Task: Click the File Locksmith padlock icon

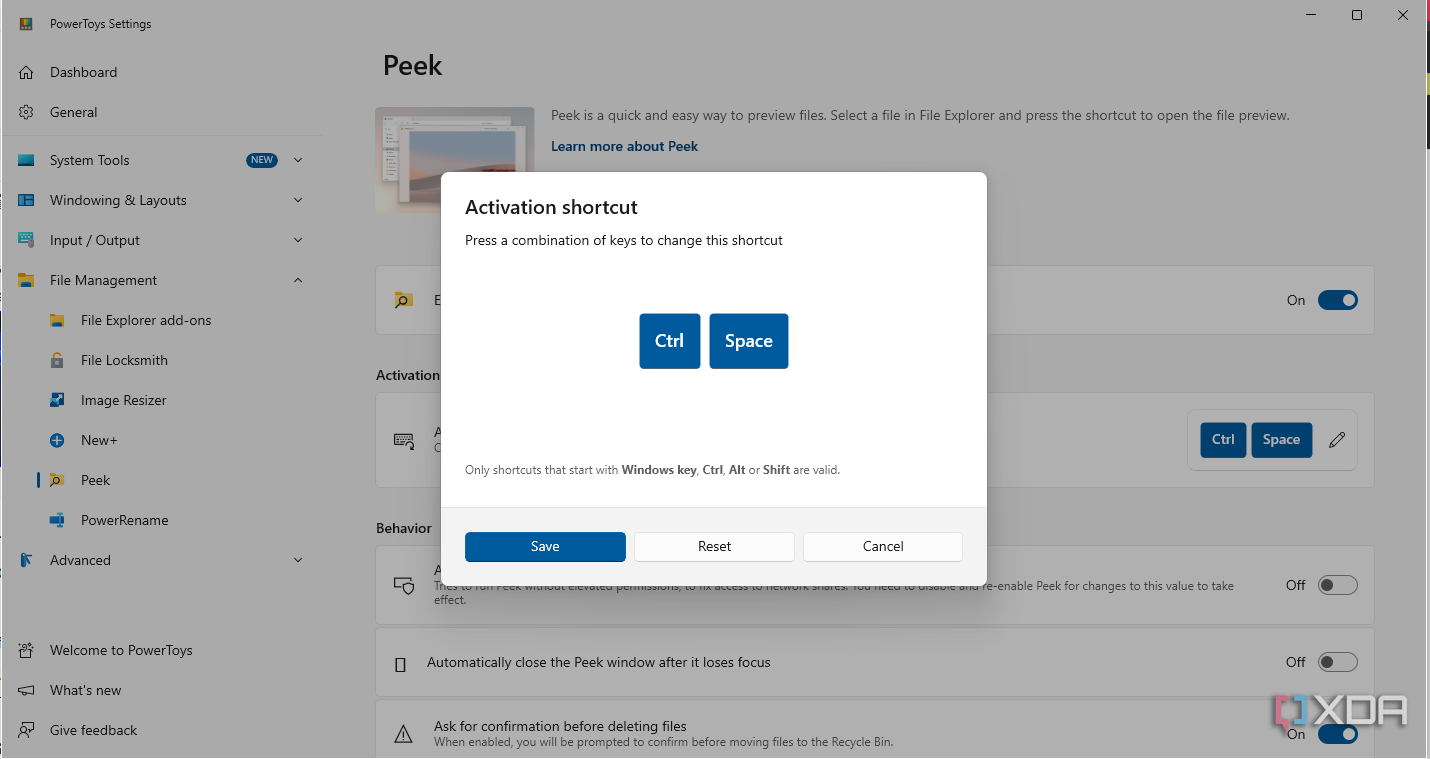Action: tap(58, 360)
